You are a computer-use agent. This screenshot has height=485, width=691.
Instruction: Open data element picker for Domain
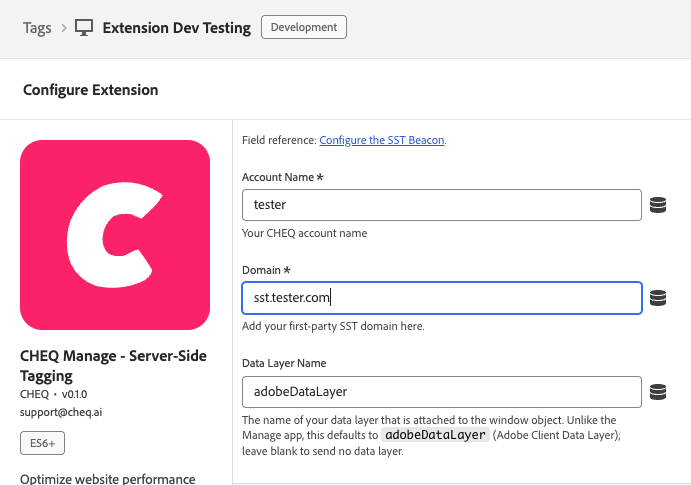pyautogui.click(x=658, y=298)
